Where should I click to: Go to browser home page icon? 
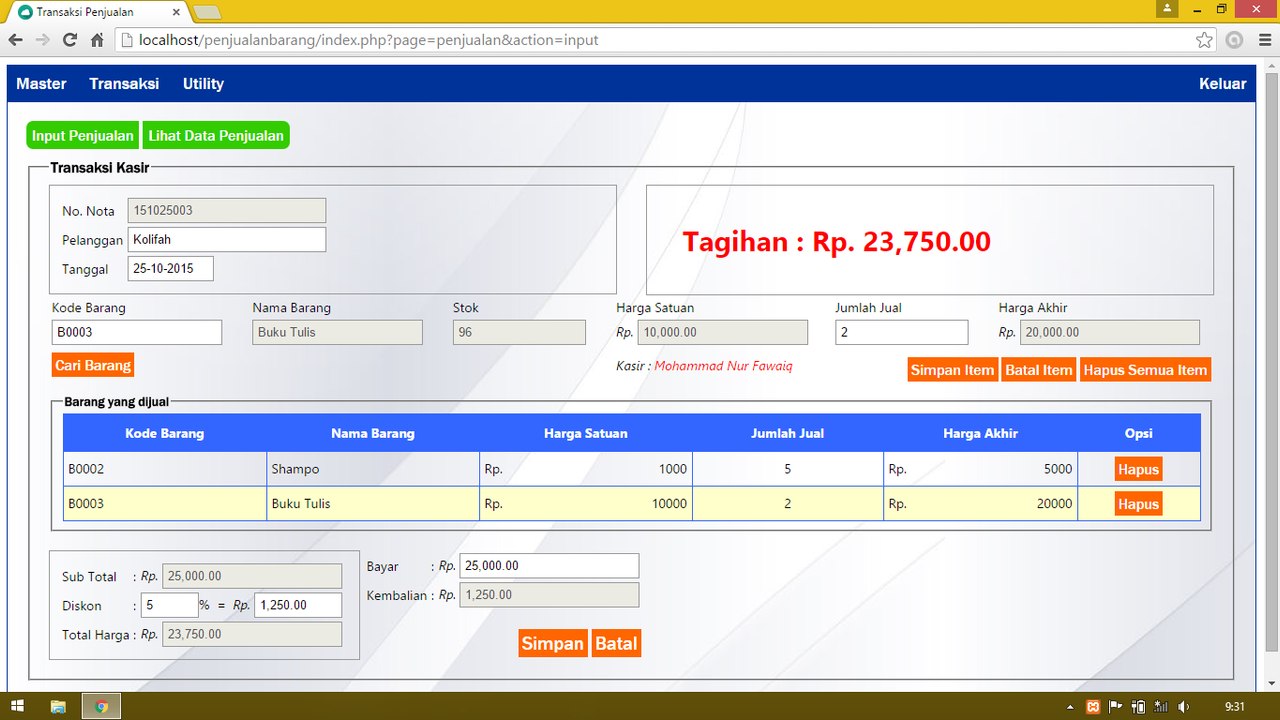97,40
